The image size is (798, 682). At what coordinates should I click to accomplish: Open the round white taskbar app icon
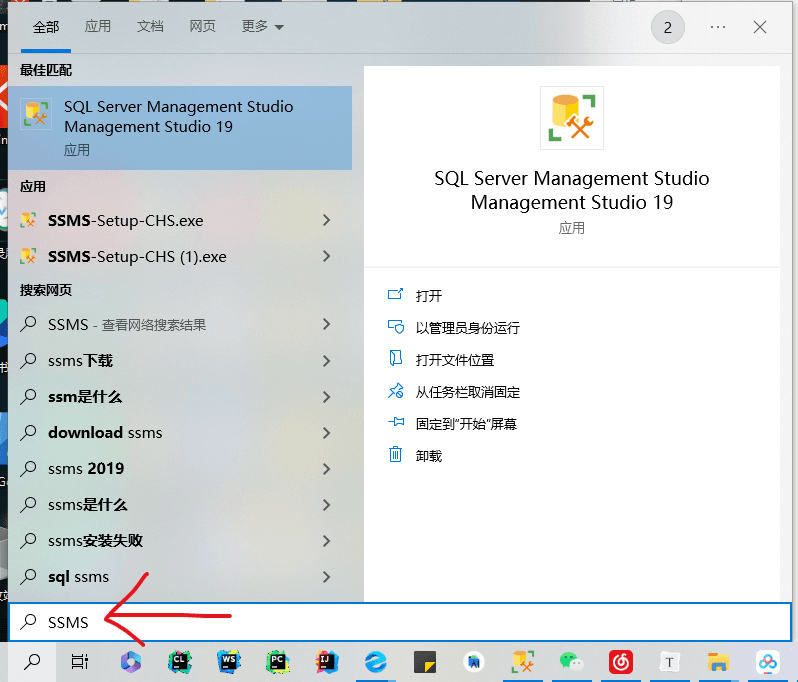474,662
